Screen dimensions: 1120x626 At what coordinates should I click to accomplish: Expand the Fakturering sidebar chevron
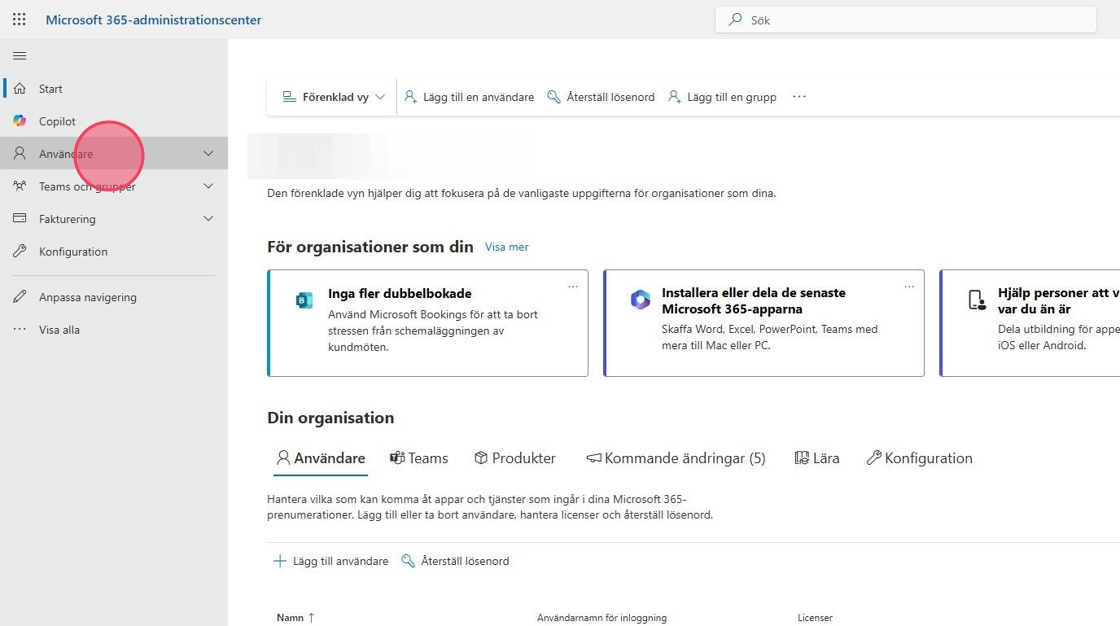tap(208, 219)
